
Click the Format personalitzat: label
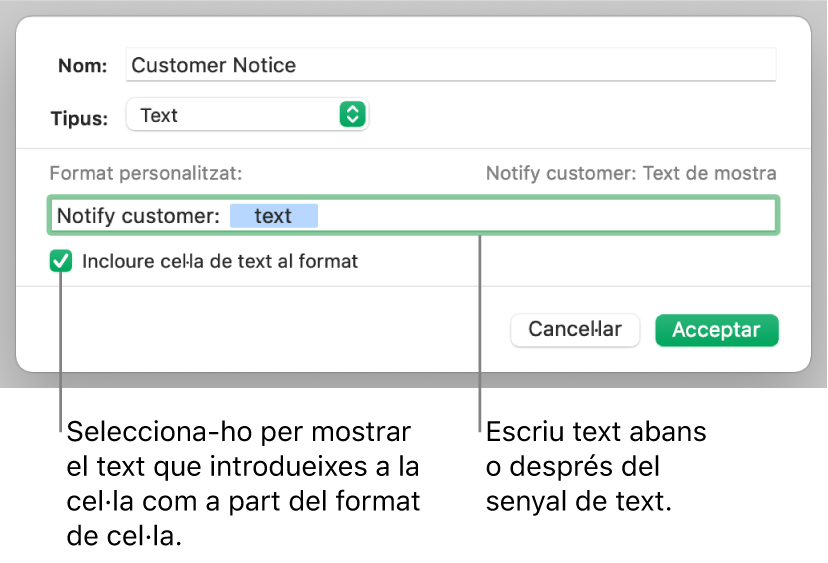pos(146,173)
